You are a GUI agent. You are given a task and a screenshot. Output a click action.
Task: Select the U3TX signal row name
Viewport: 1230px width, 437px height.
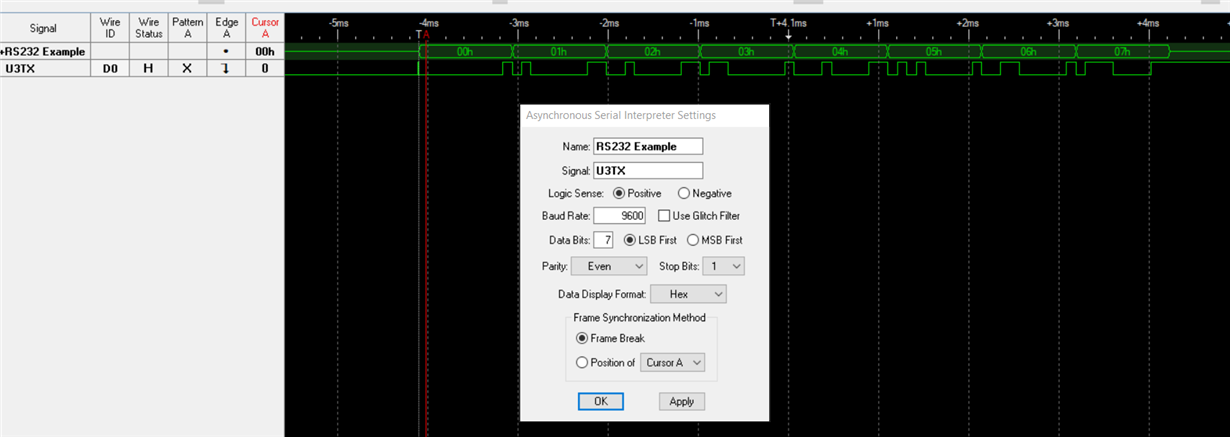(x=44, y=68)
